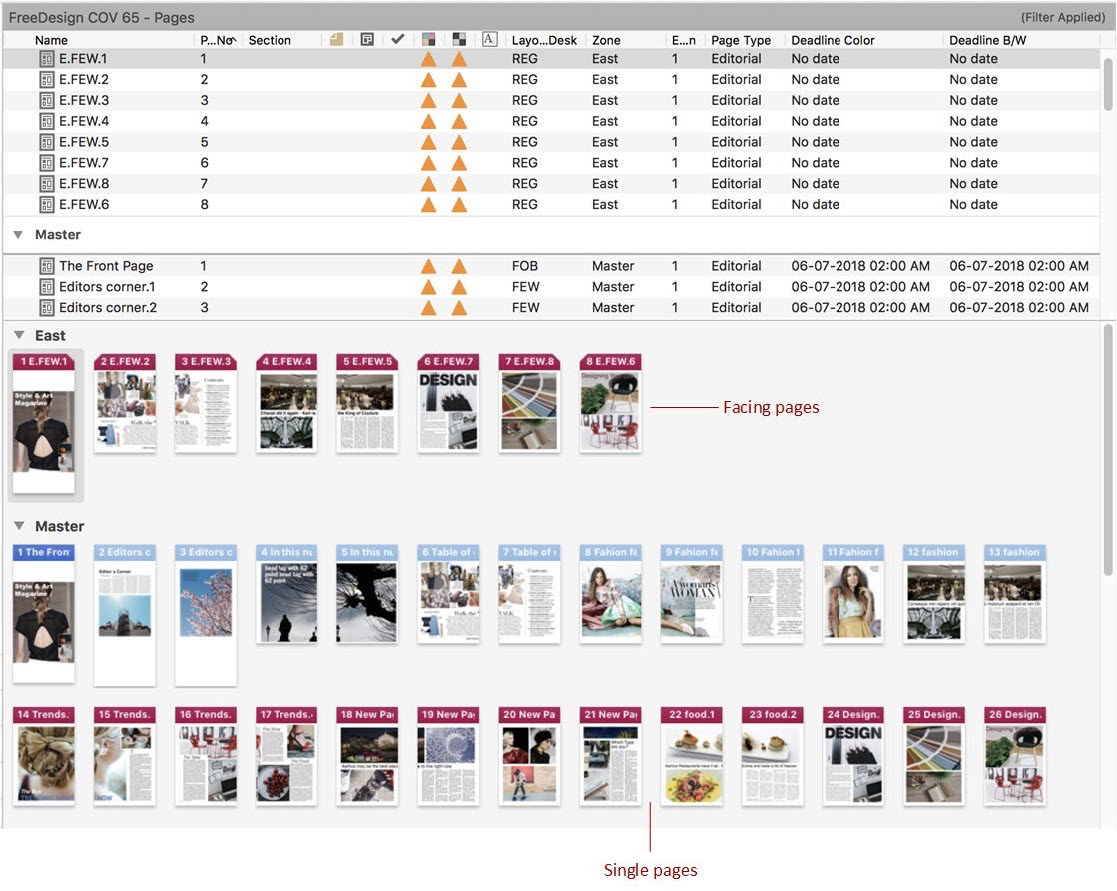Click the black-and-white plate column header icon

[x=459, y=40]
